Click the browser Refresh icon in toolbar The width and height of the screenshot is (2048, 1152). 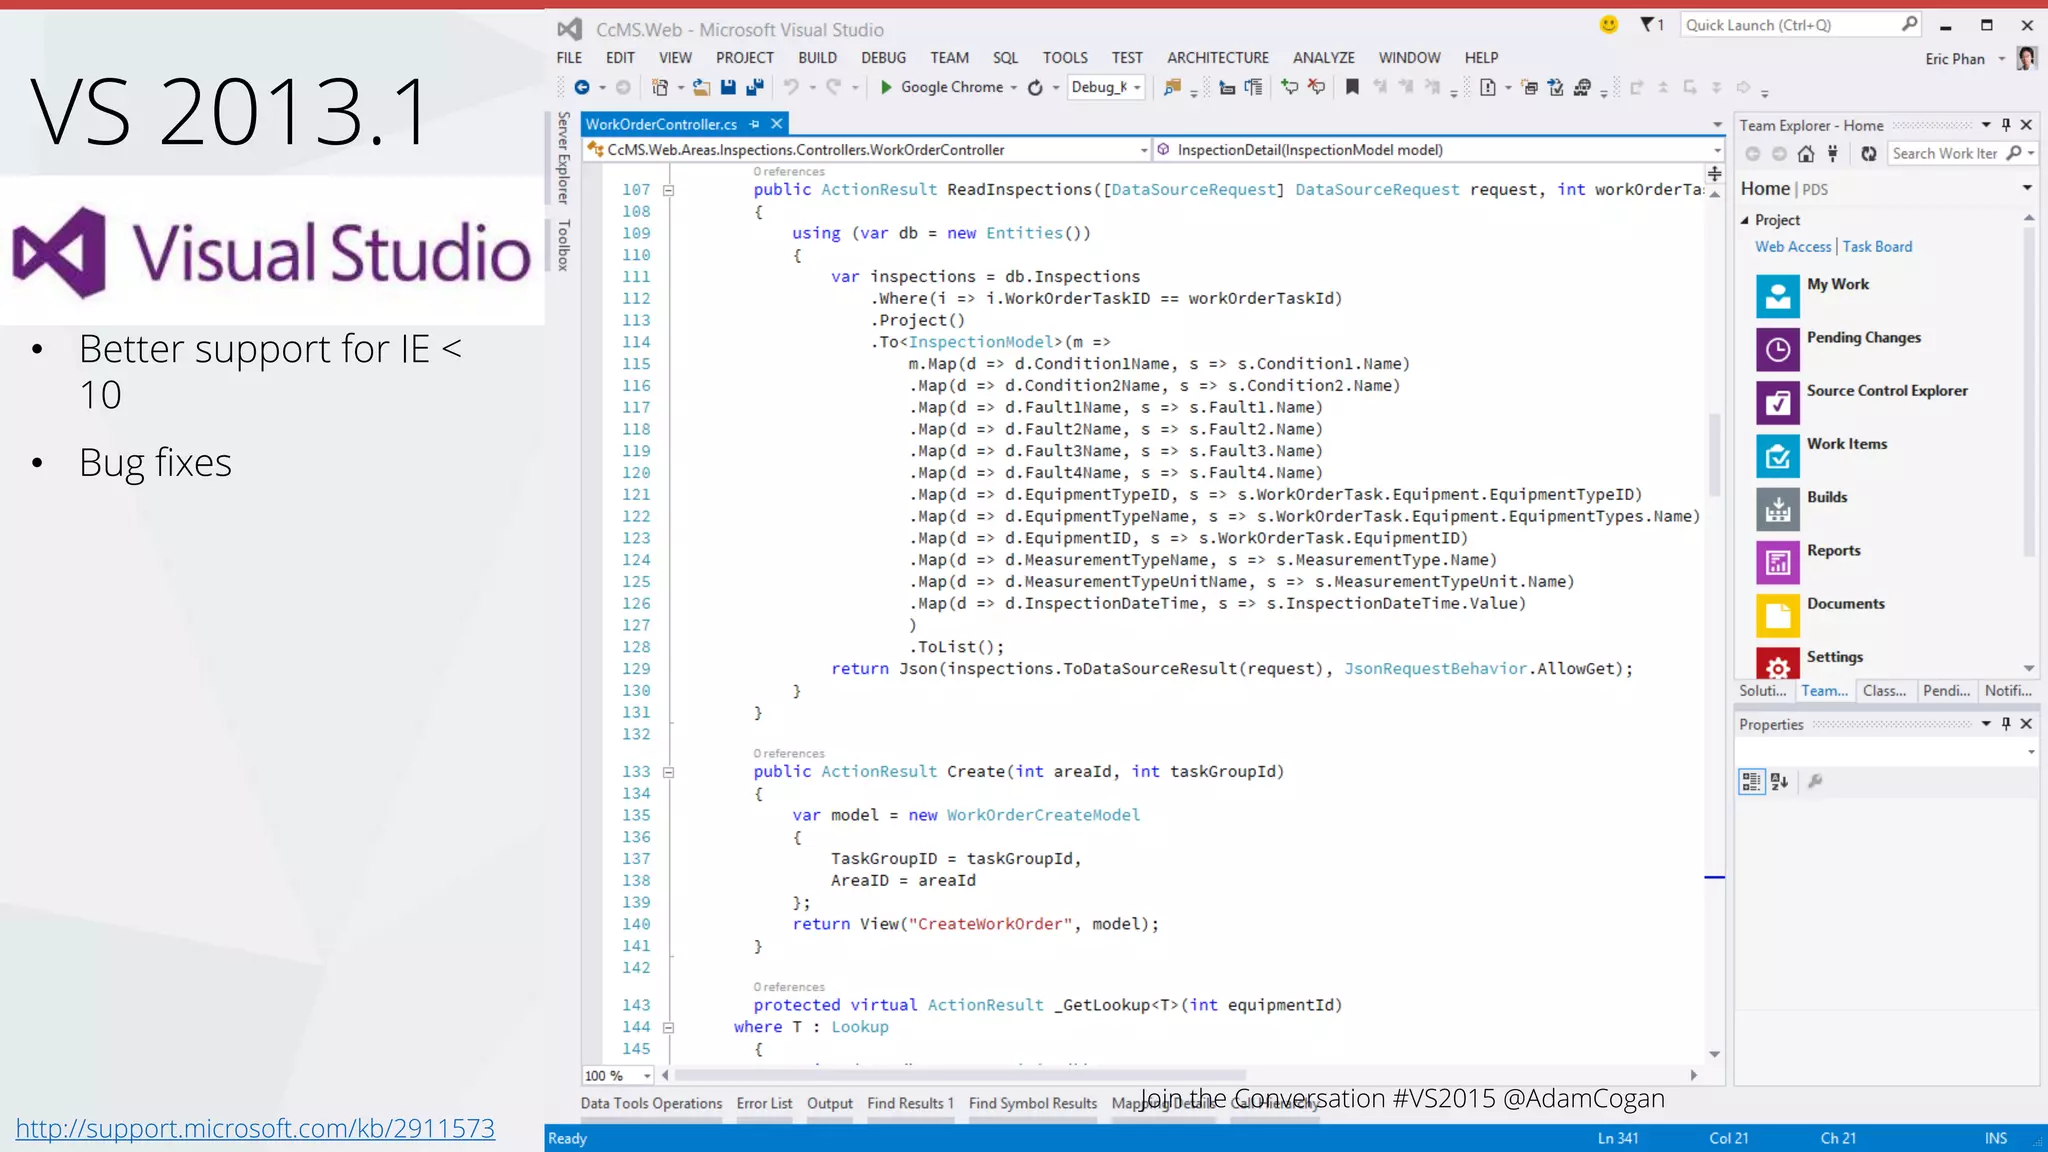click(1036, 88)
